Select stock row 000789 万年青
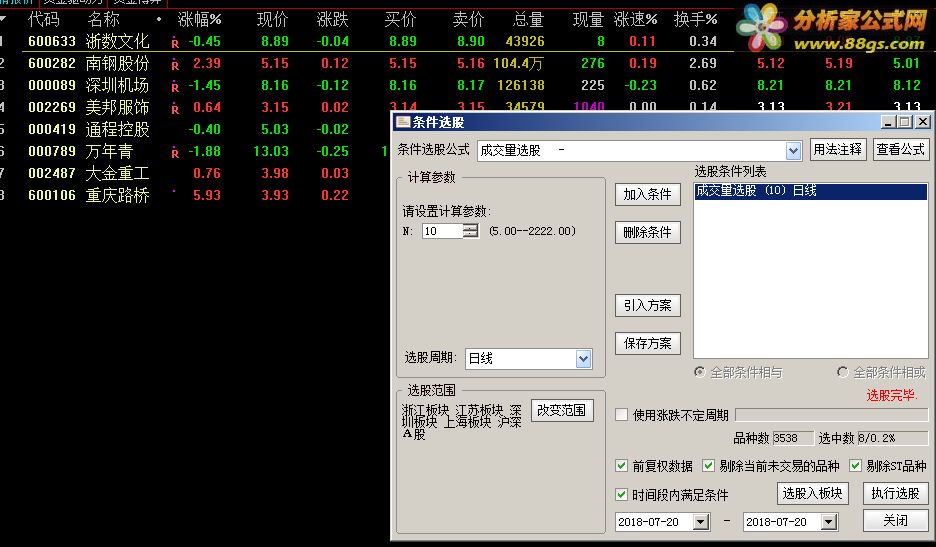This screenshot has height=547, width=936. click(x=194, y=151)
